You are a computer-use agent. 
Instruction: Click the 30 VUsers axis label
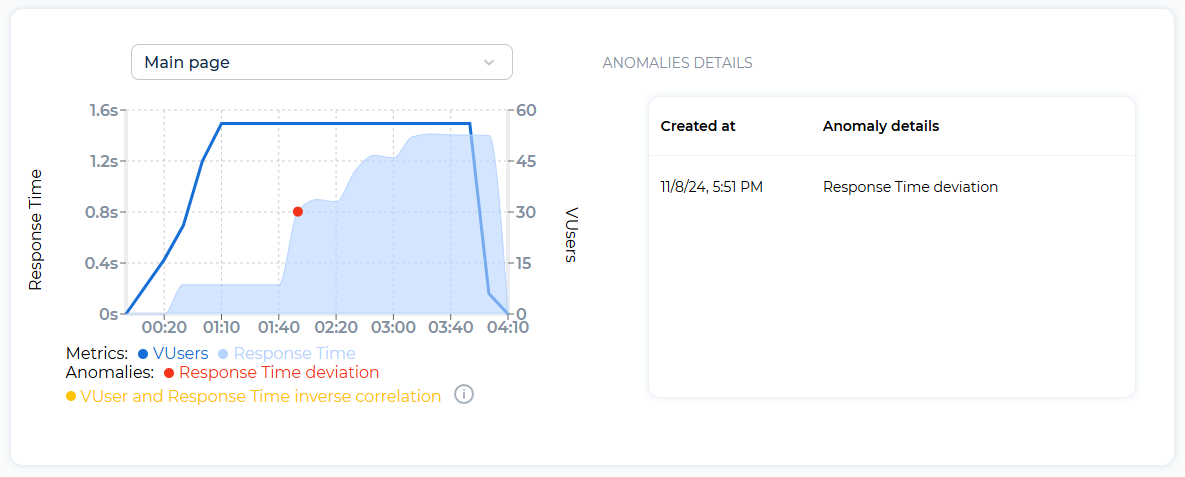(527, 212)
